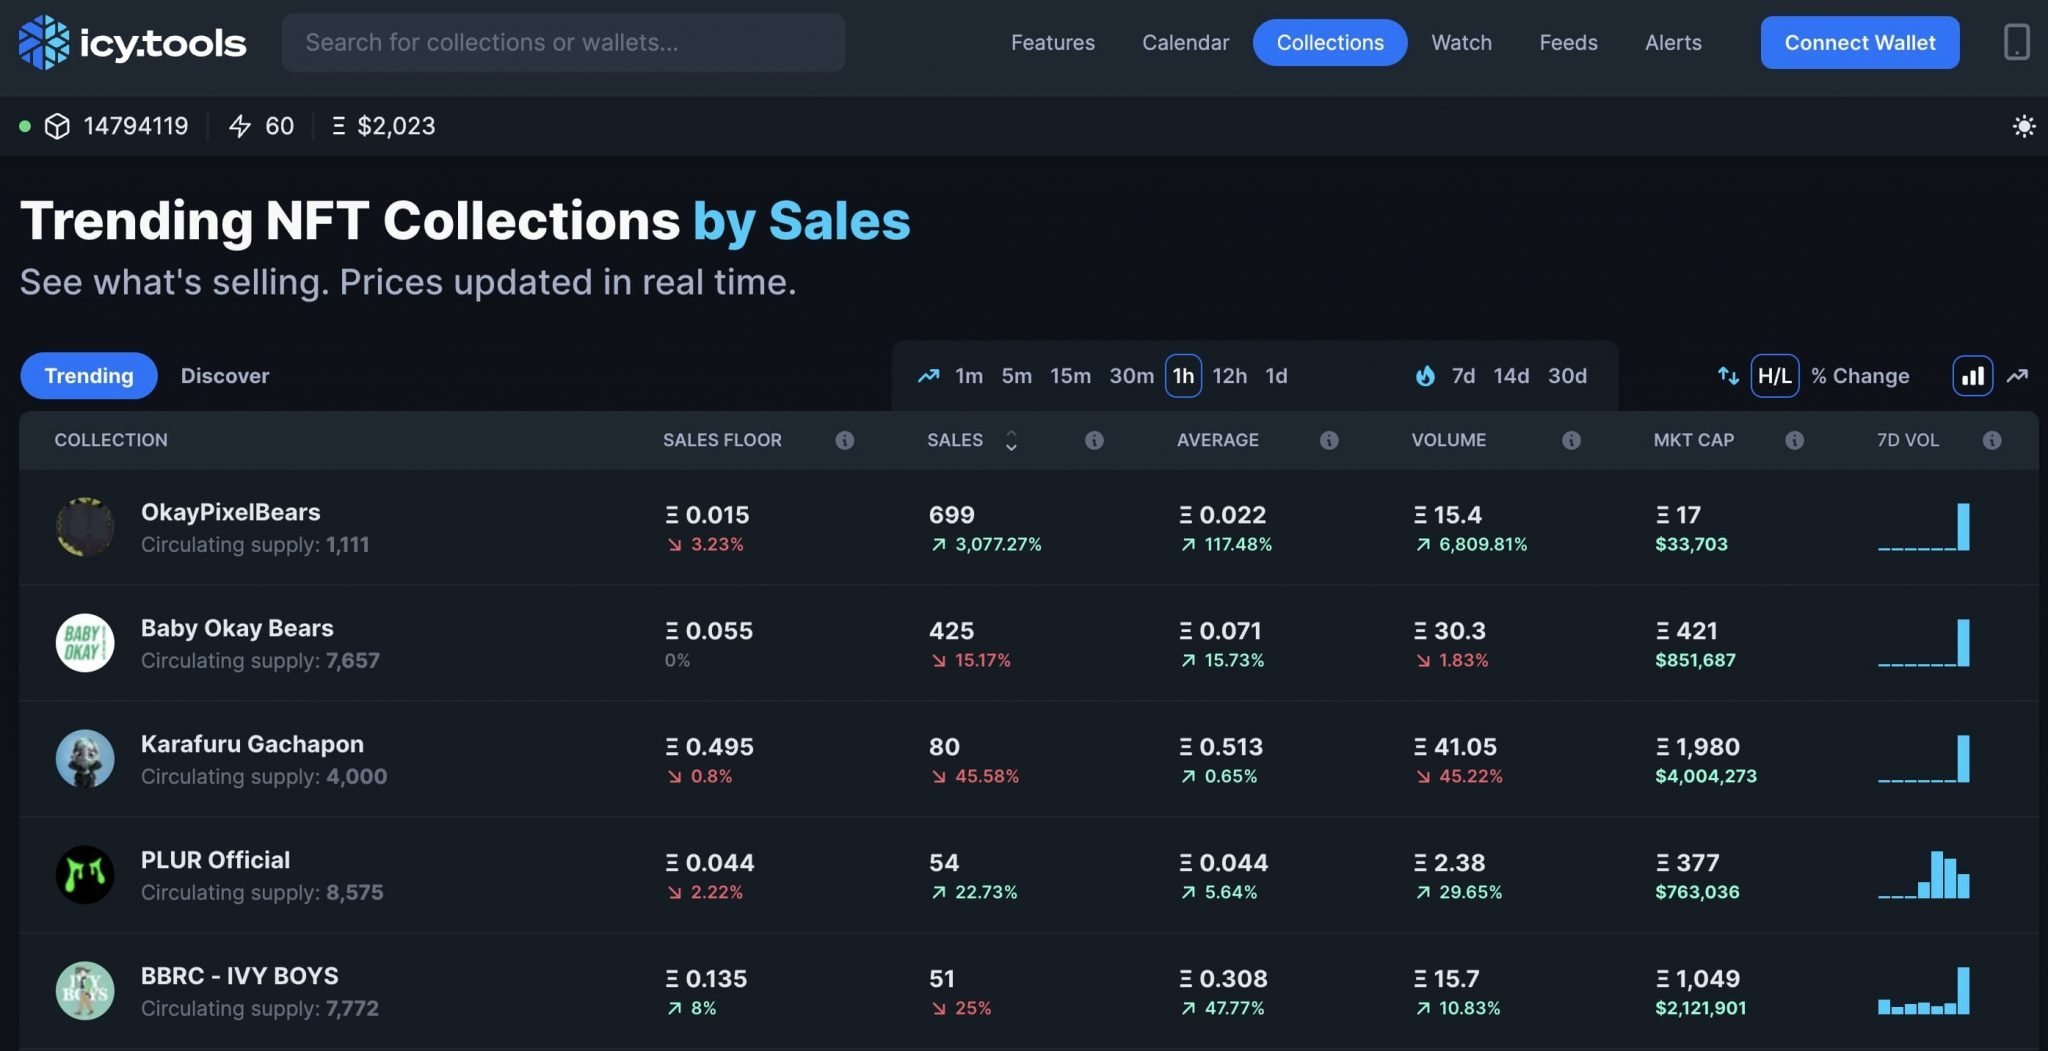Toggle the H/L display mode
This screenshot has height=1051, width=2048.
coord(1774,376)
